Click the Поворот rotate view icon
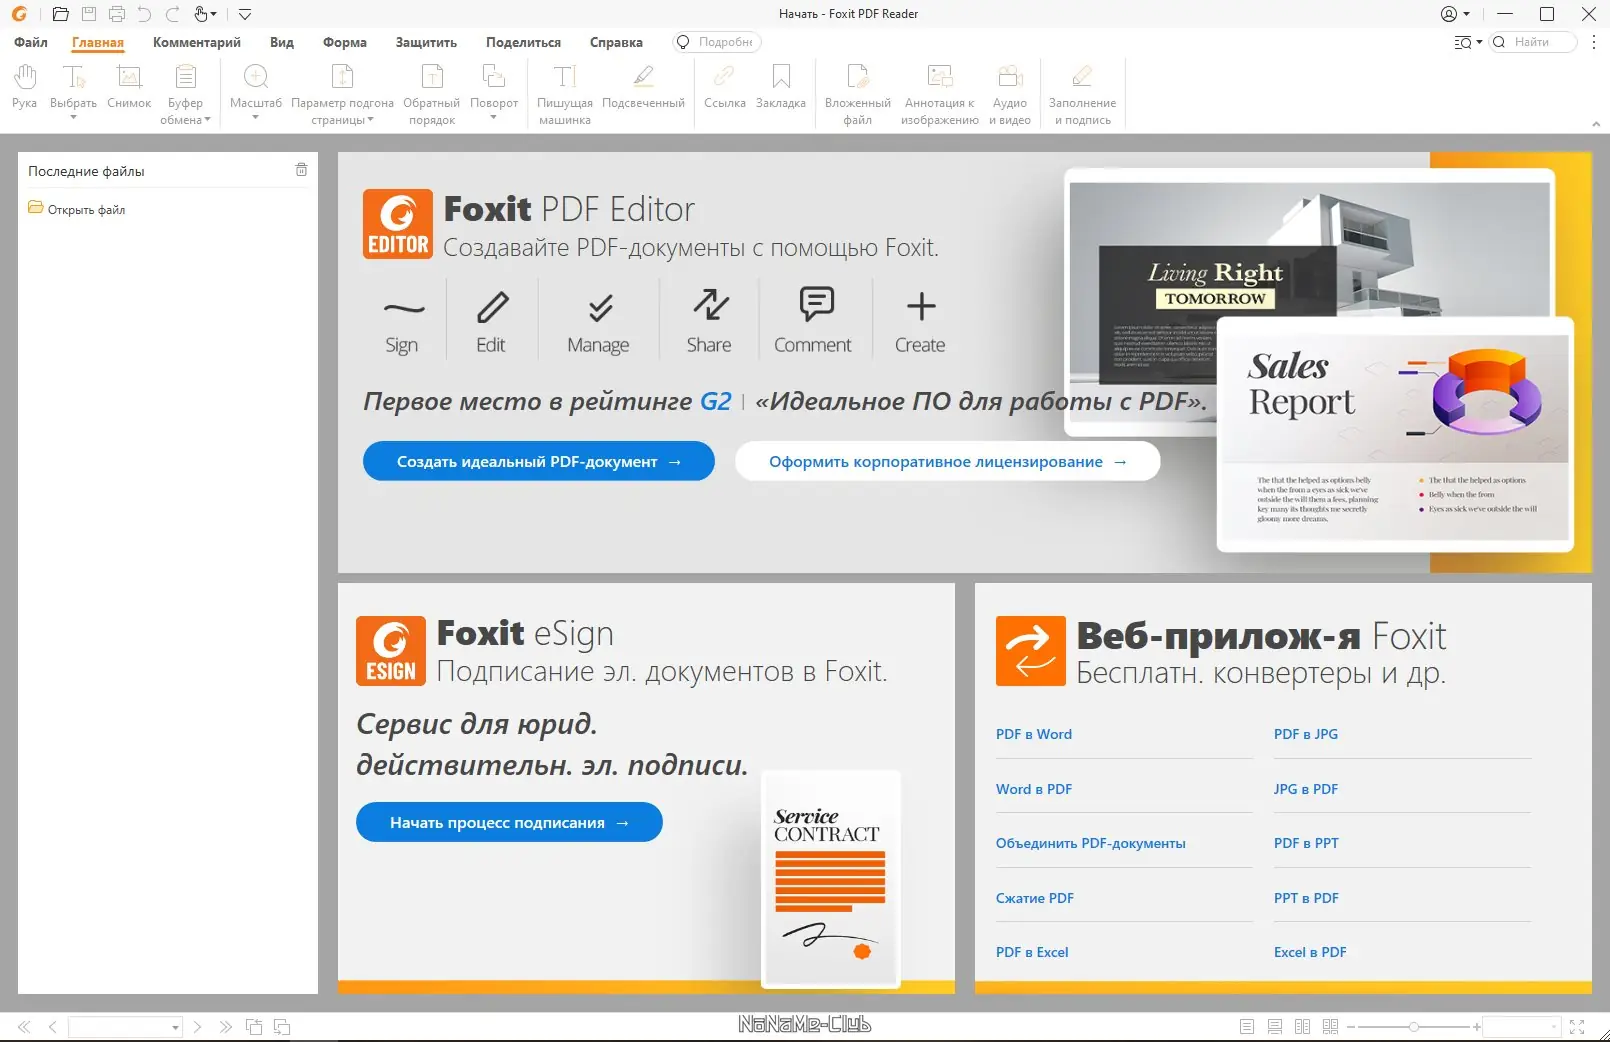This screenshot has height=1042, width=1610. [494, 78]
